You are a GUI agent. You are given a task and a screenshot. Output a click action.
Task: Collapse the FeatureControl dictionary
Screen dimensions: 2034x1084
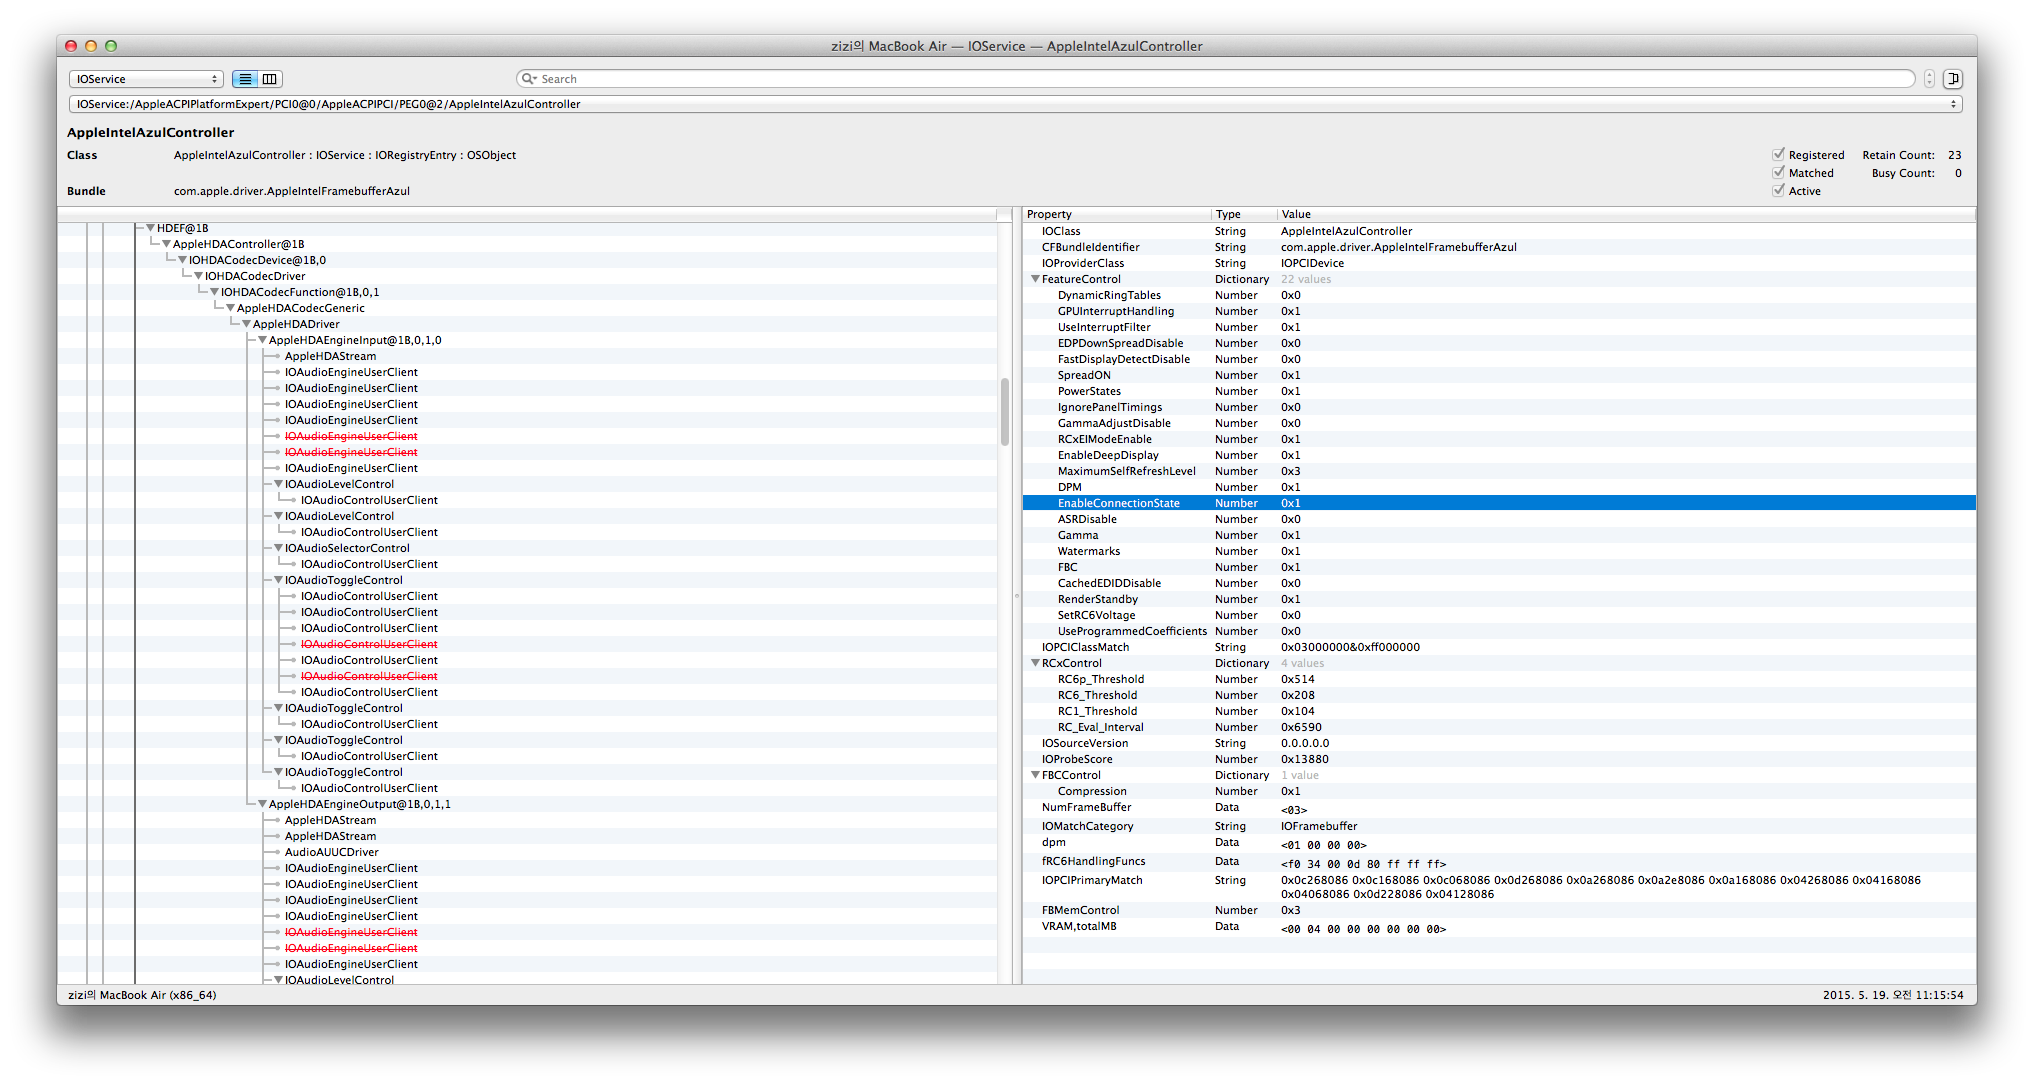(1035, 279)
